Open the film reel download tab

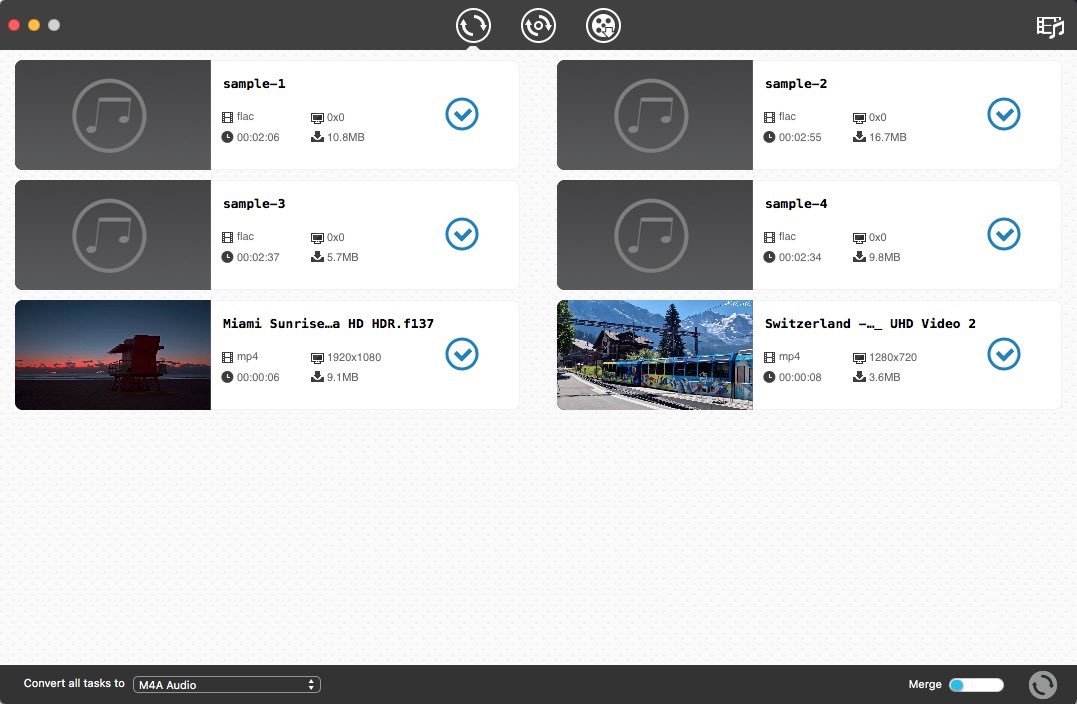[604, 25]
